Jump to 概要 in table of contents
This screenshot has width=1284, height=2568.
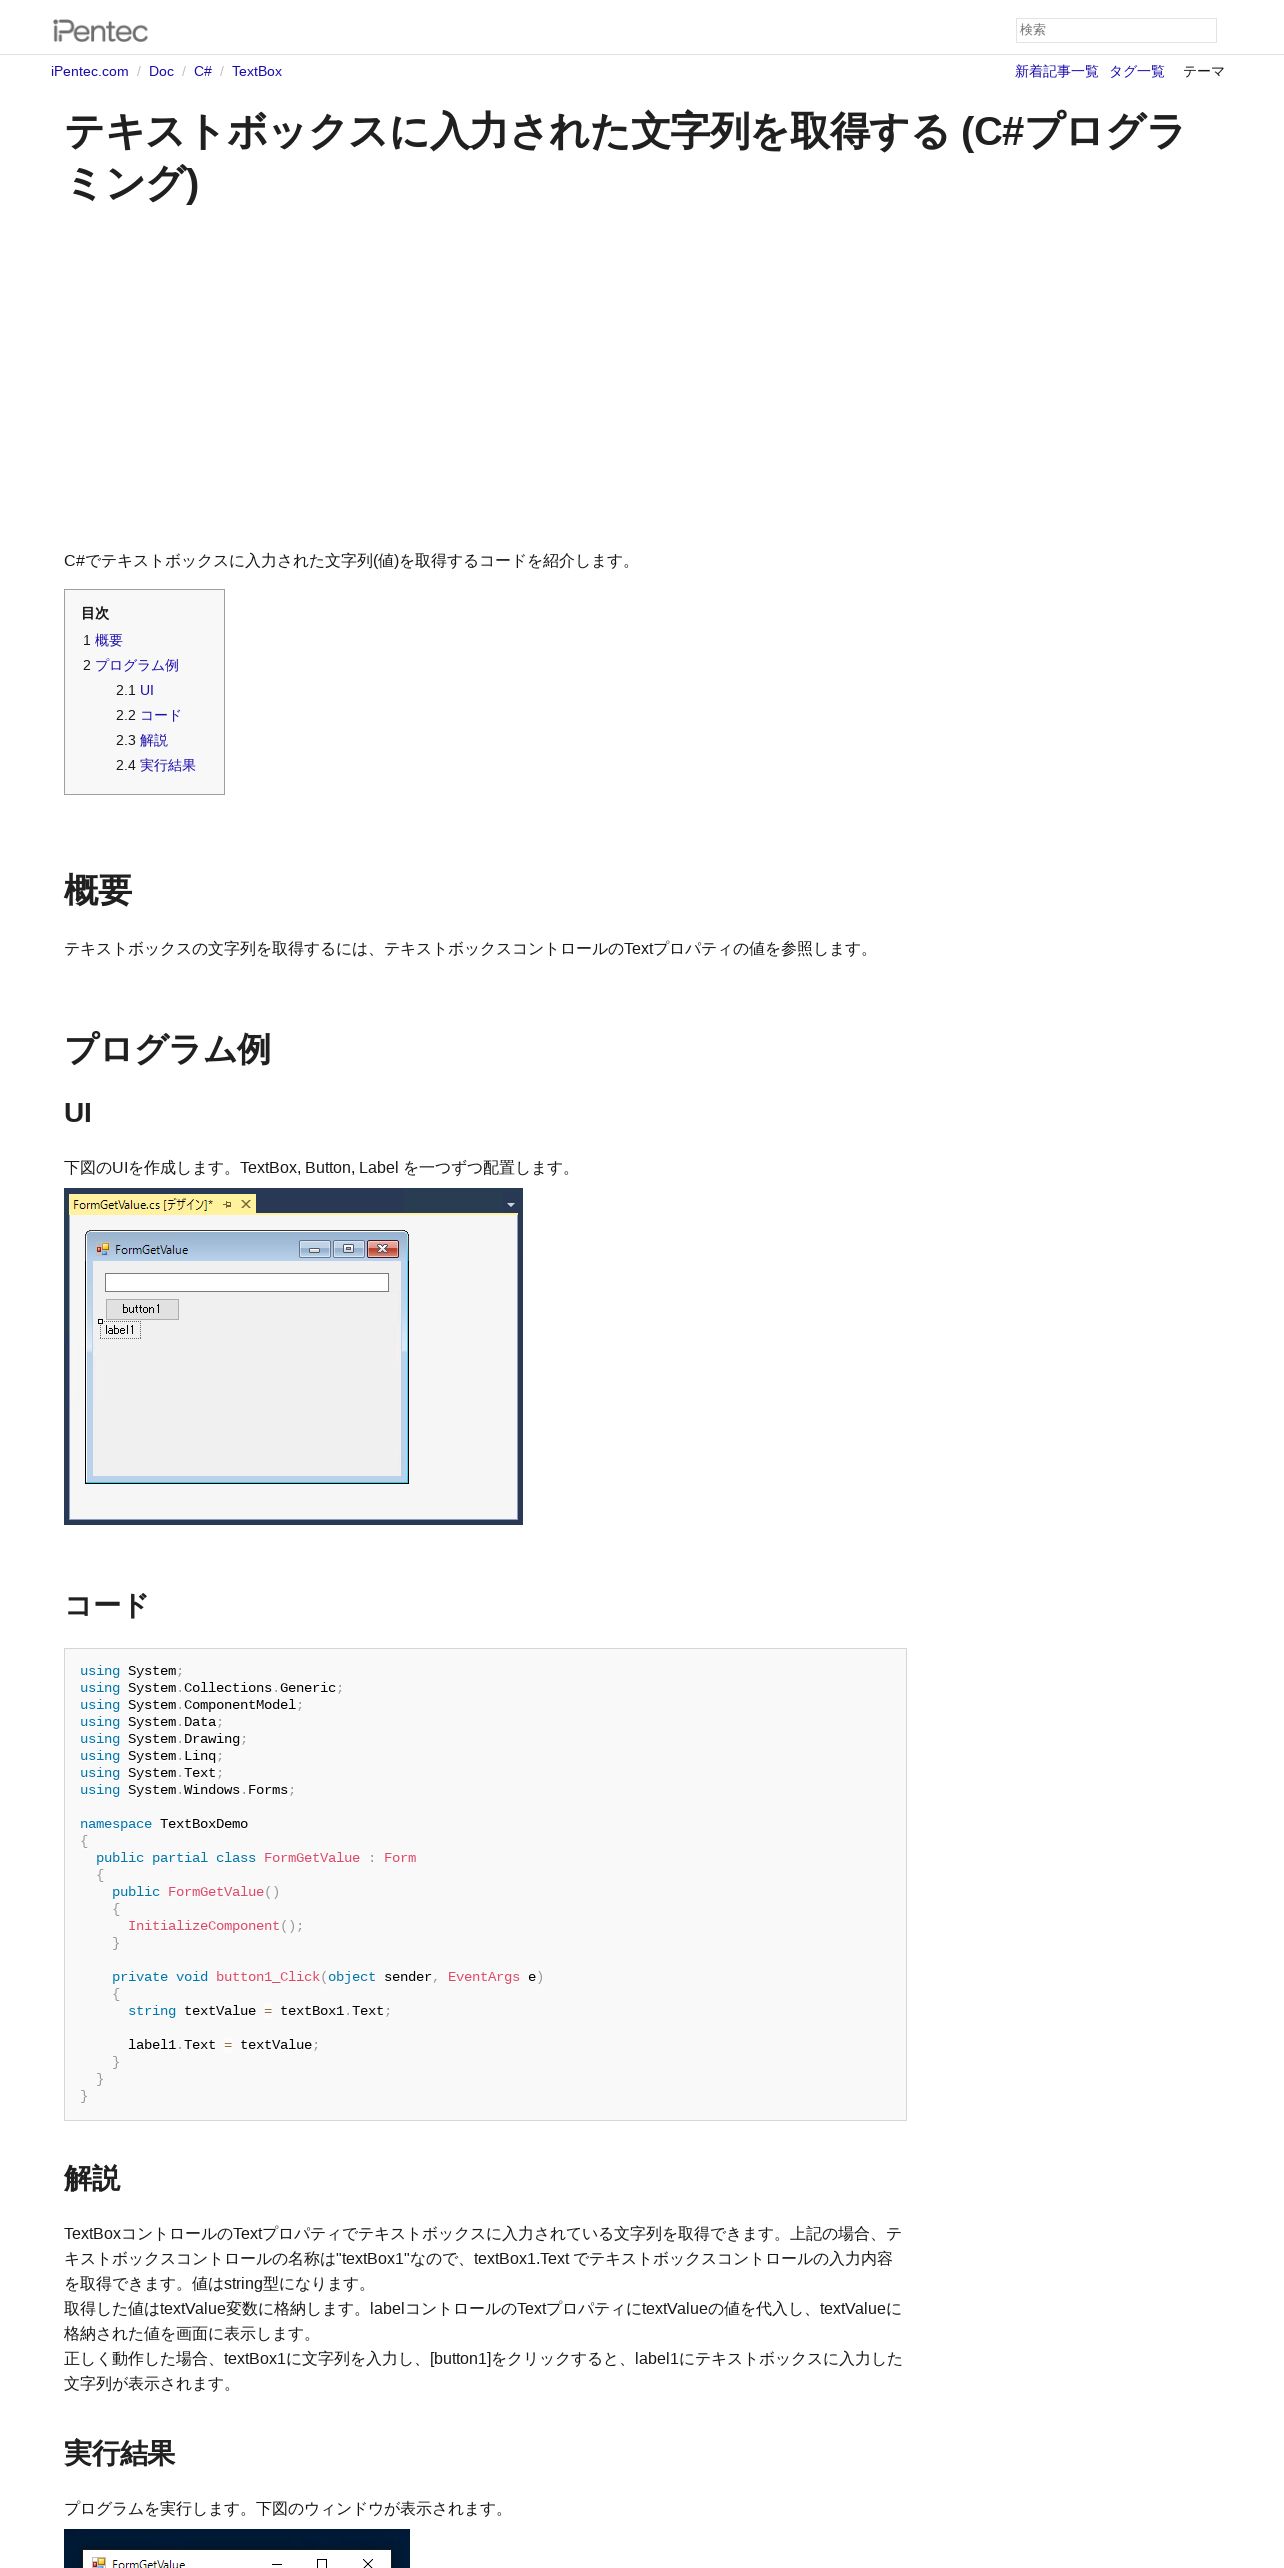(x=109, y=640)
